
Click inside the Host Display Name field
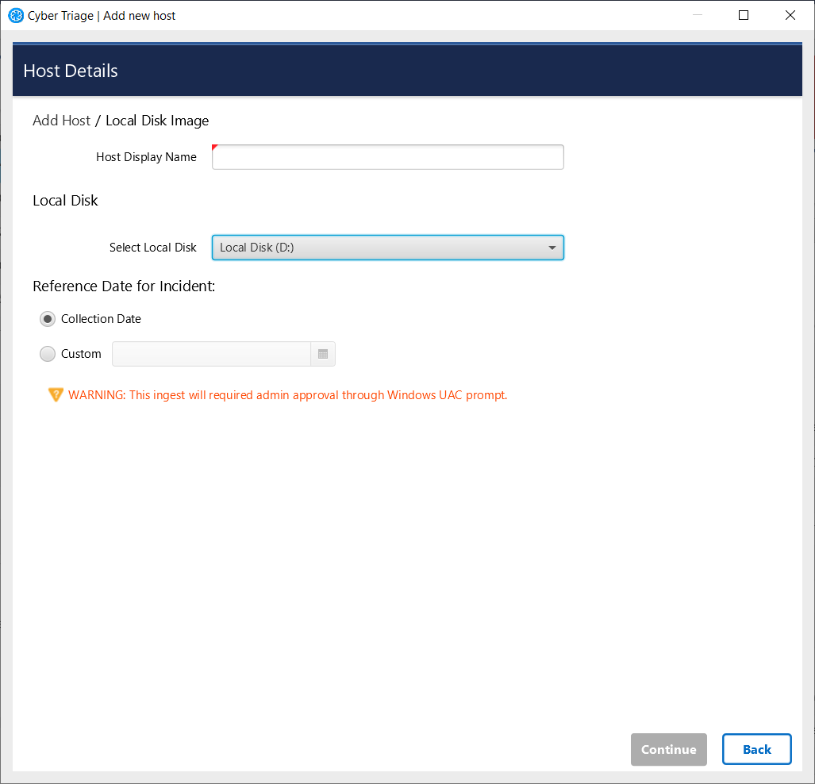(x=387, y=157)
